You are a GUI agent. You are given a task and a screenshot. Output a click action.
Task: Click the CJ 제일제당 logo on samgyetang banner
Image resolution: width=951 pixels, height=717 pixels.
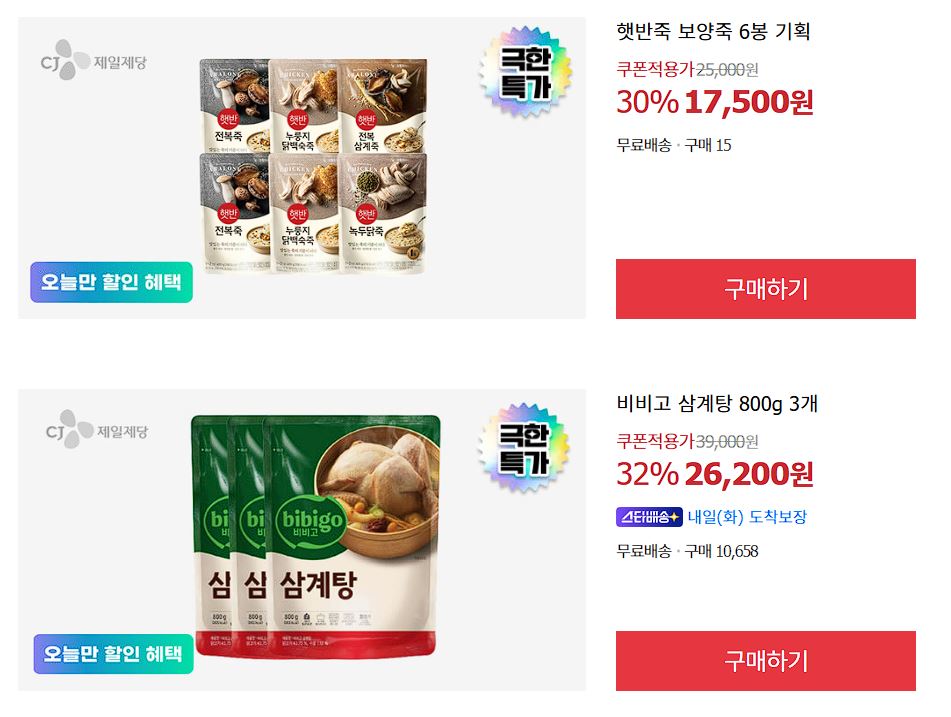click(x=96, y=429)
